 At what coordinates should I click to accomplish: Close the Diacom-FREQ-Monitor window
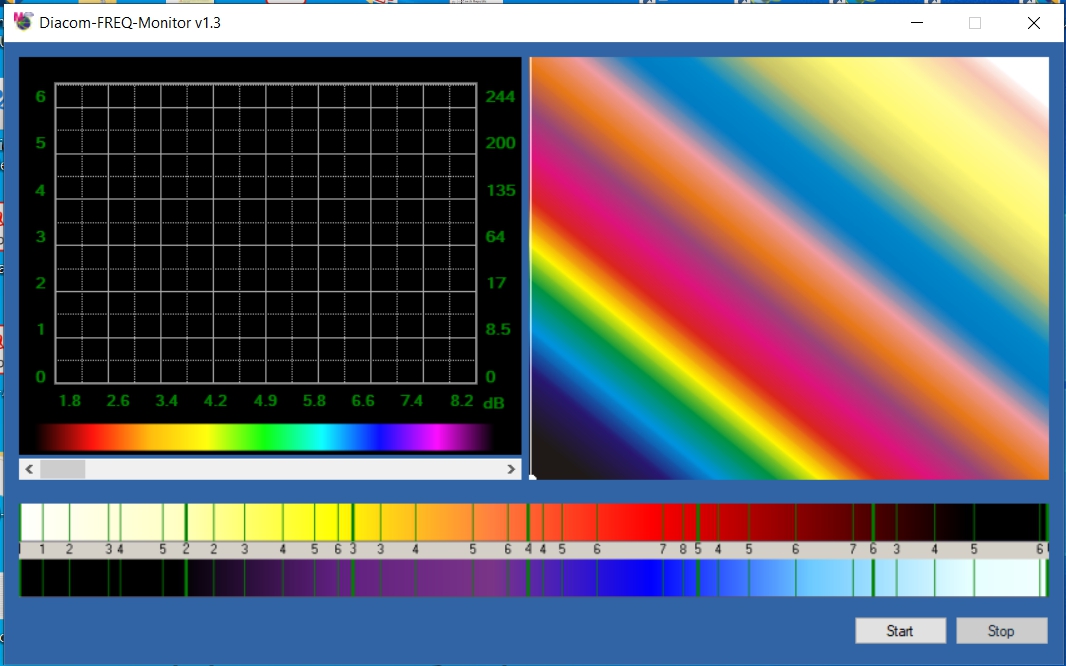[x=1033, y=22]
